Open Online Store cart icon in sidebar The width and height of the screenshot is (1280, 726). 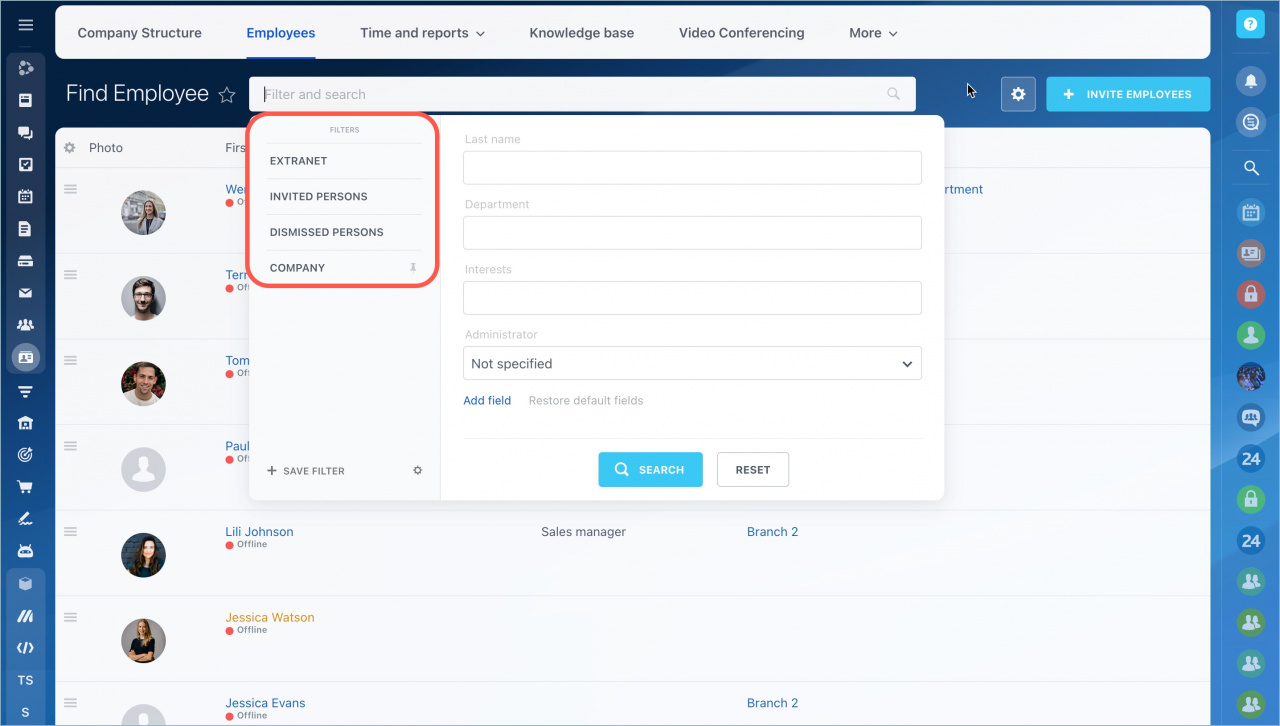tap(25, 487)
